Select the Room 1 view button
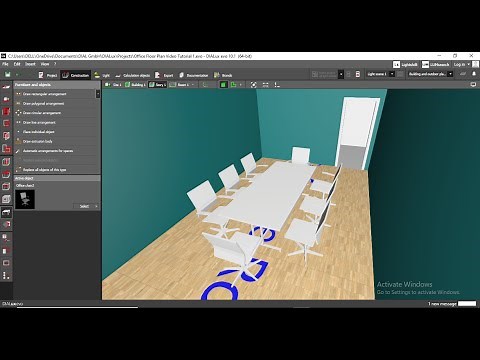Screen dimensions: 480x360 (179, 85)
